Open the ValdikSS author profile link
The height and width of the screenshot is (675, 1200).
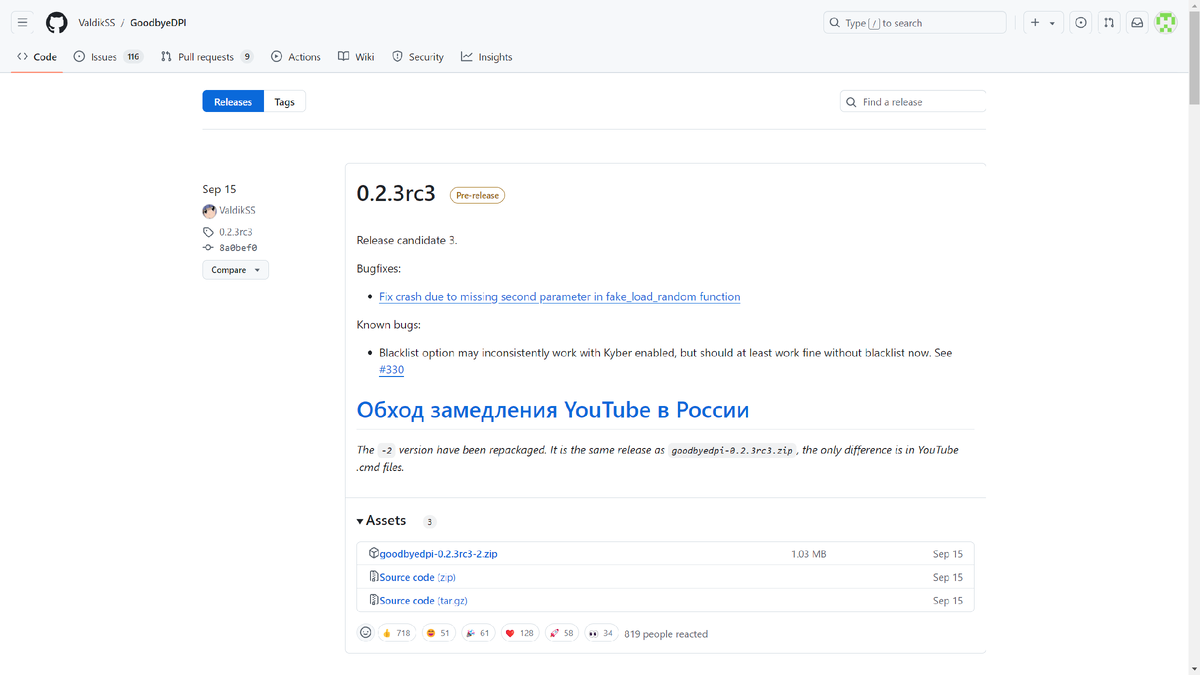[x=237, y=211]
